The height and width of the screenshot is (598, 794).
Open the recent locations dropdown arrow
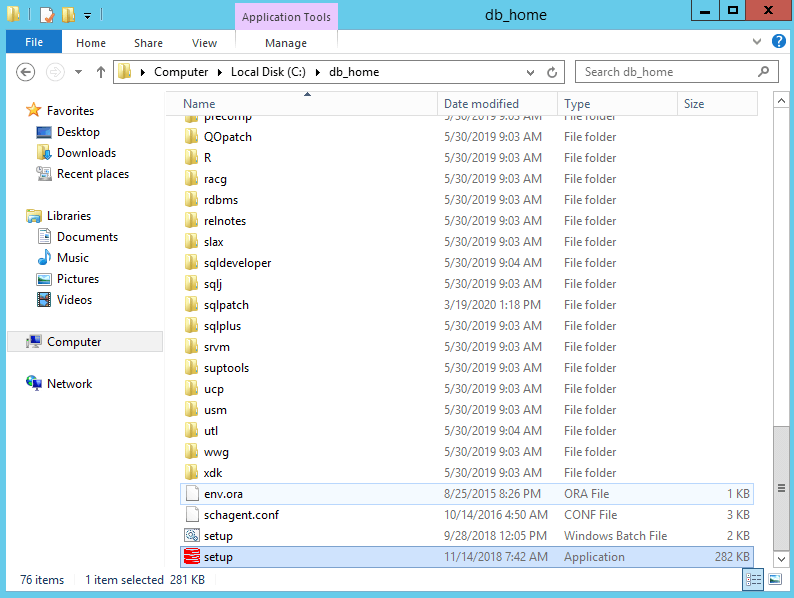pos(78,72)
